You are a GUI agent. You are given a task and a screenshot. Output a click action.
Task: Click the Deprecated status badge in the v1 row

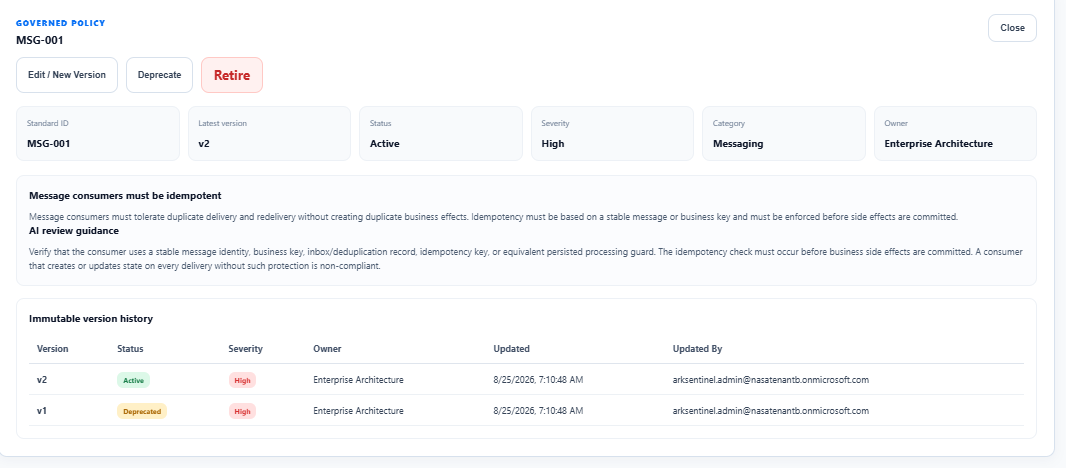point(141,412)
